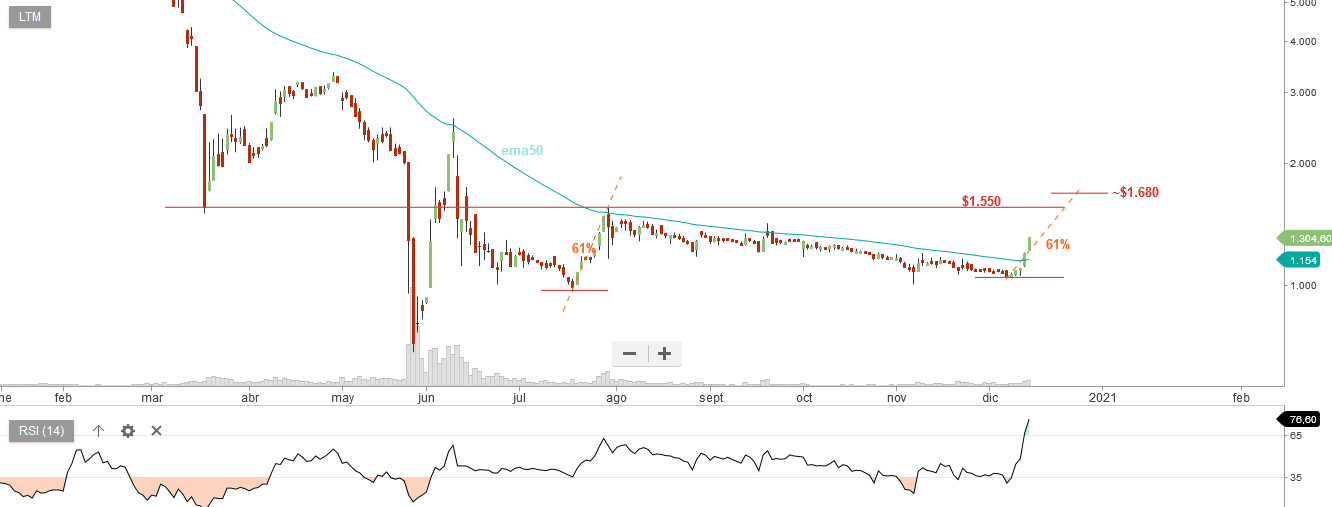
Task: Click the 65 level on RSI axis
Action: point(1295,436)
